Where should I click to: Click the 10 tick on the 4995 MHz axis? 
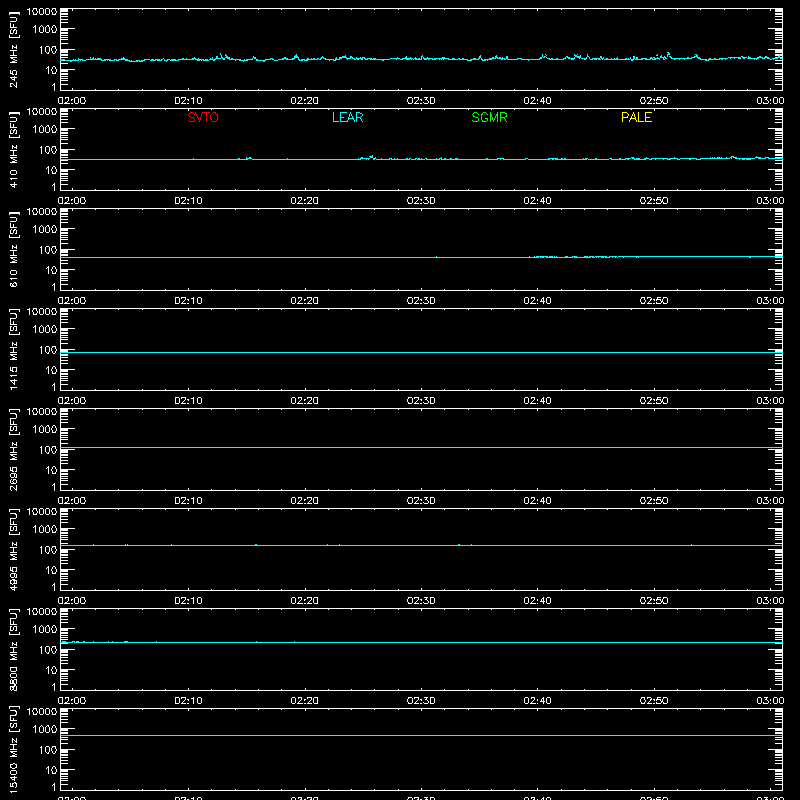click(51, 570)
